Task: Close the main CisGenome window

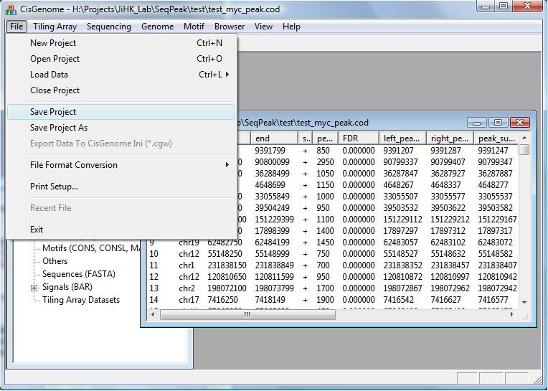Action: 528,6
